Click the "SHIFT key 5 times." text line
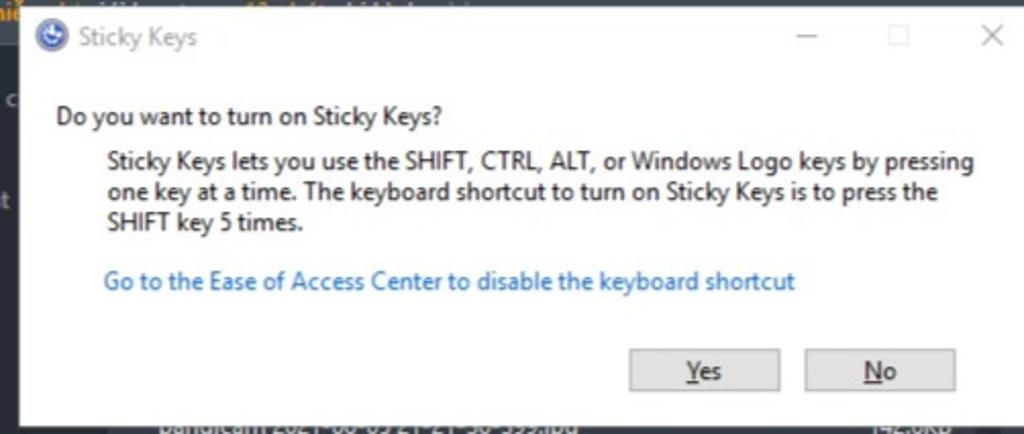The height and width of the screenshot is (434, 1024). [206, 224]
